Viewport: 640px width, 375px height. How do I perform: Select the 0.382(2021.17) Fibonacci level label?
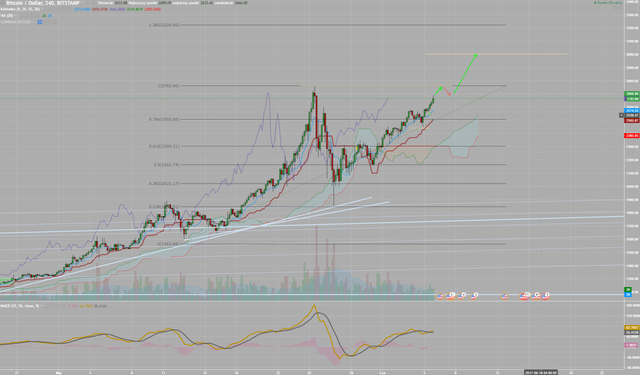coord(164,184)
